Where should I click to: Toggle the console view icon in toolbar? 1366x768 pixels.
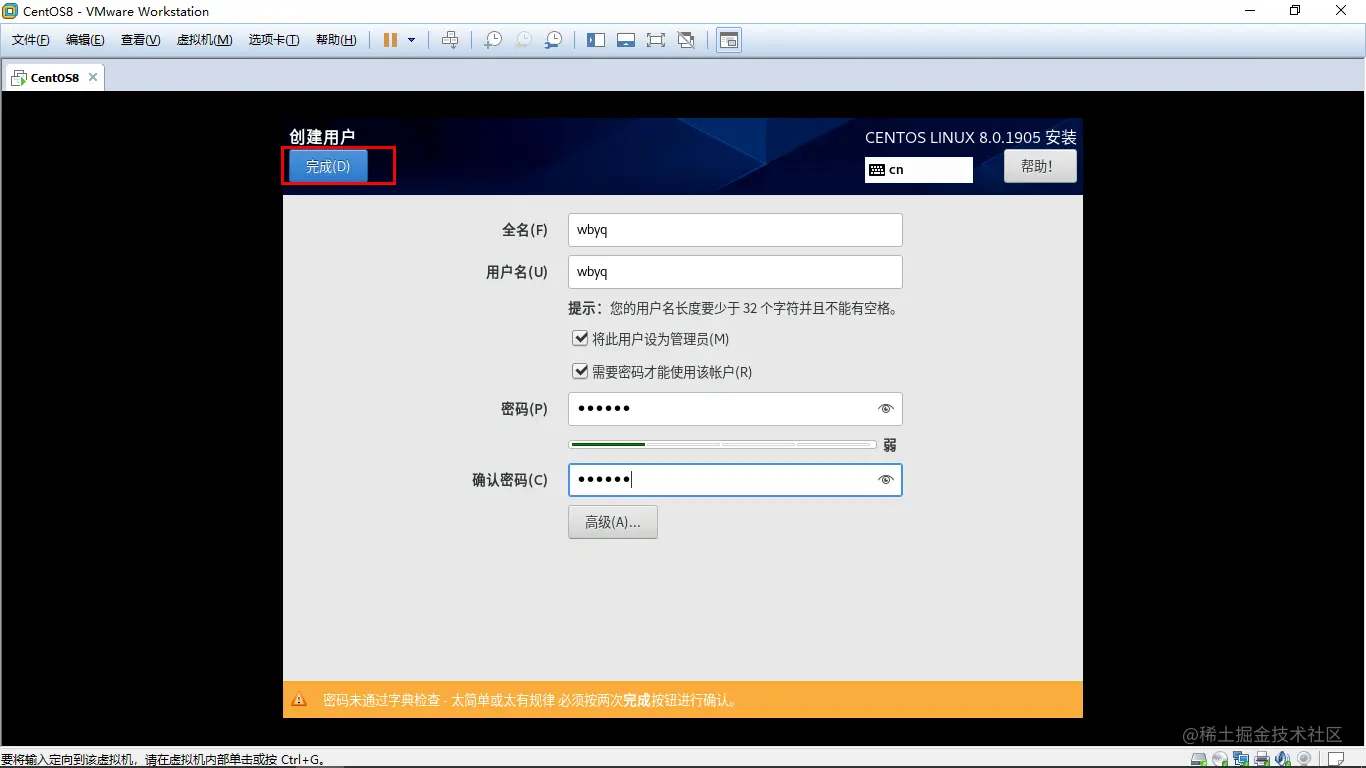729,40
